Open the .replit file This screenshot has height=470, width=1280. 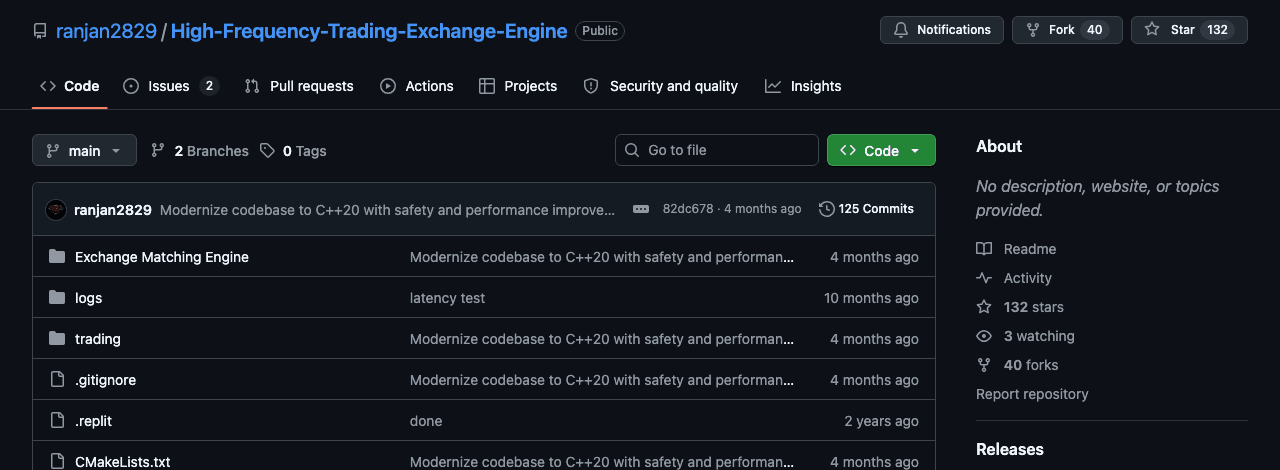[x=93, y=421]
